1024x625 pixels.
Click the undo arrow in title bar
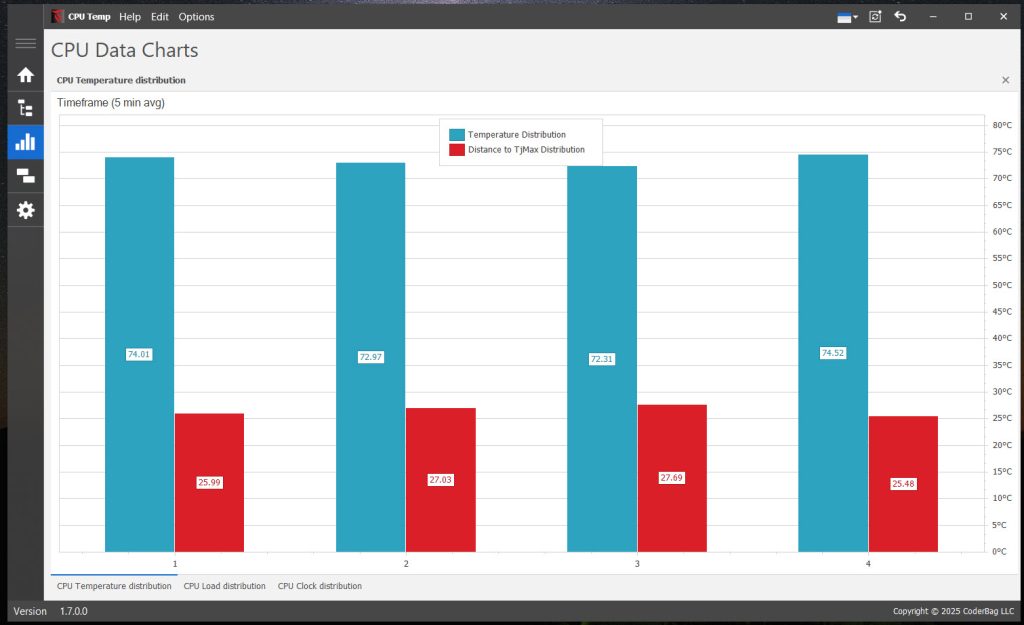(900, 16)
